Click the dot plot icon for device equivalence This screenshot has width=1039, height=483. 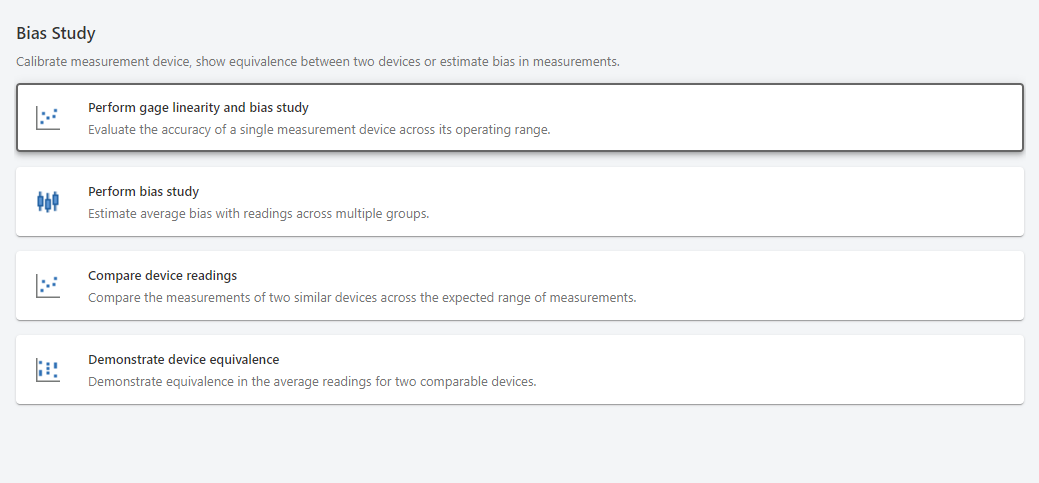pos(48,370)
